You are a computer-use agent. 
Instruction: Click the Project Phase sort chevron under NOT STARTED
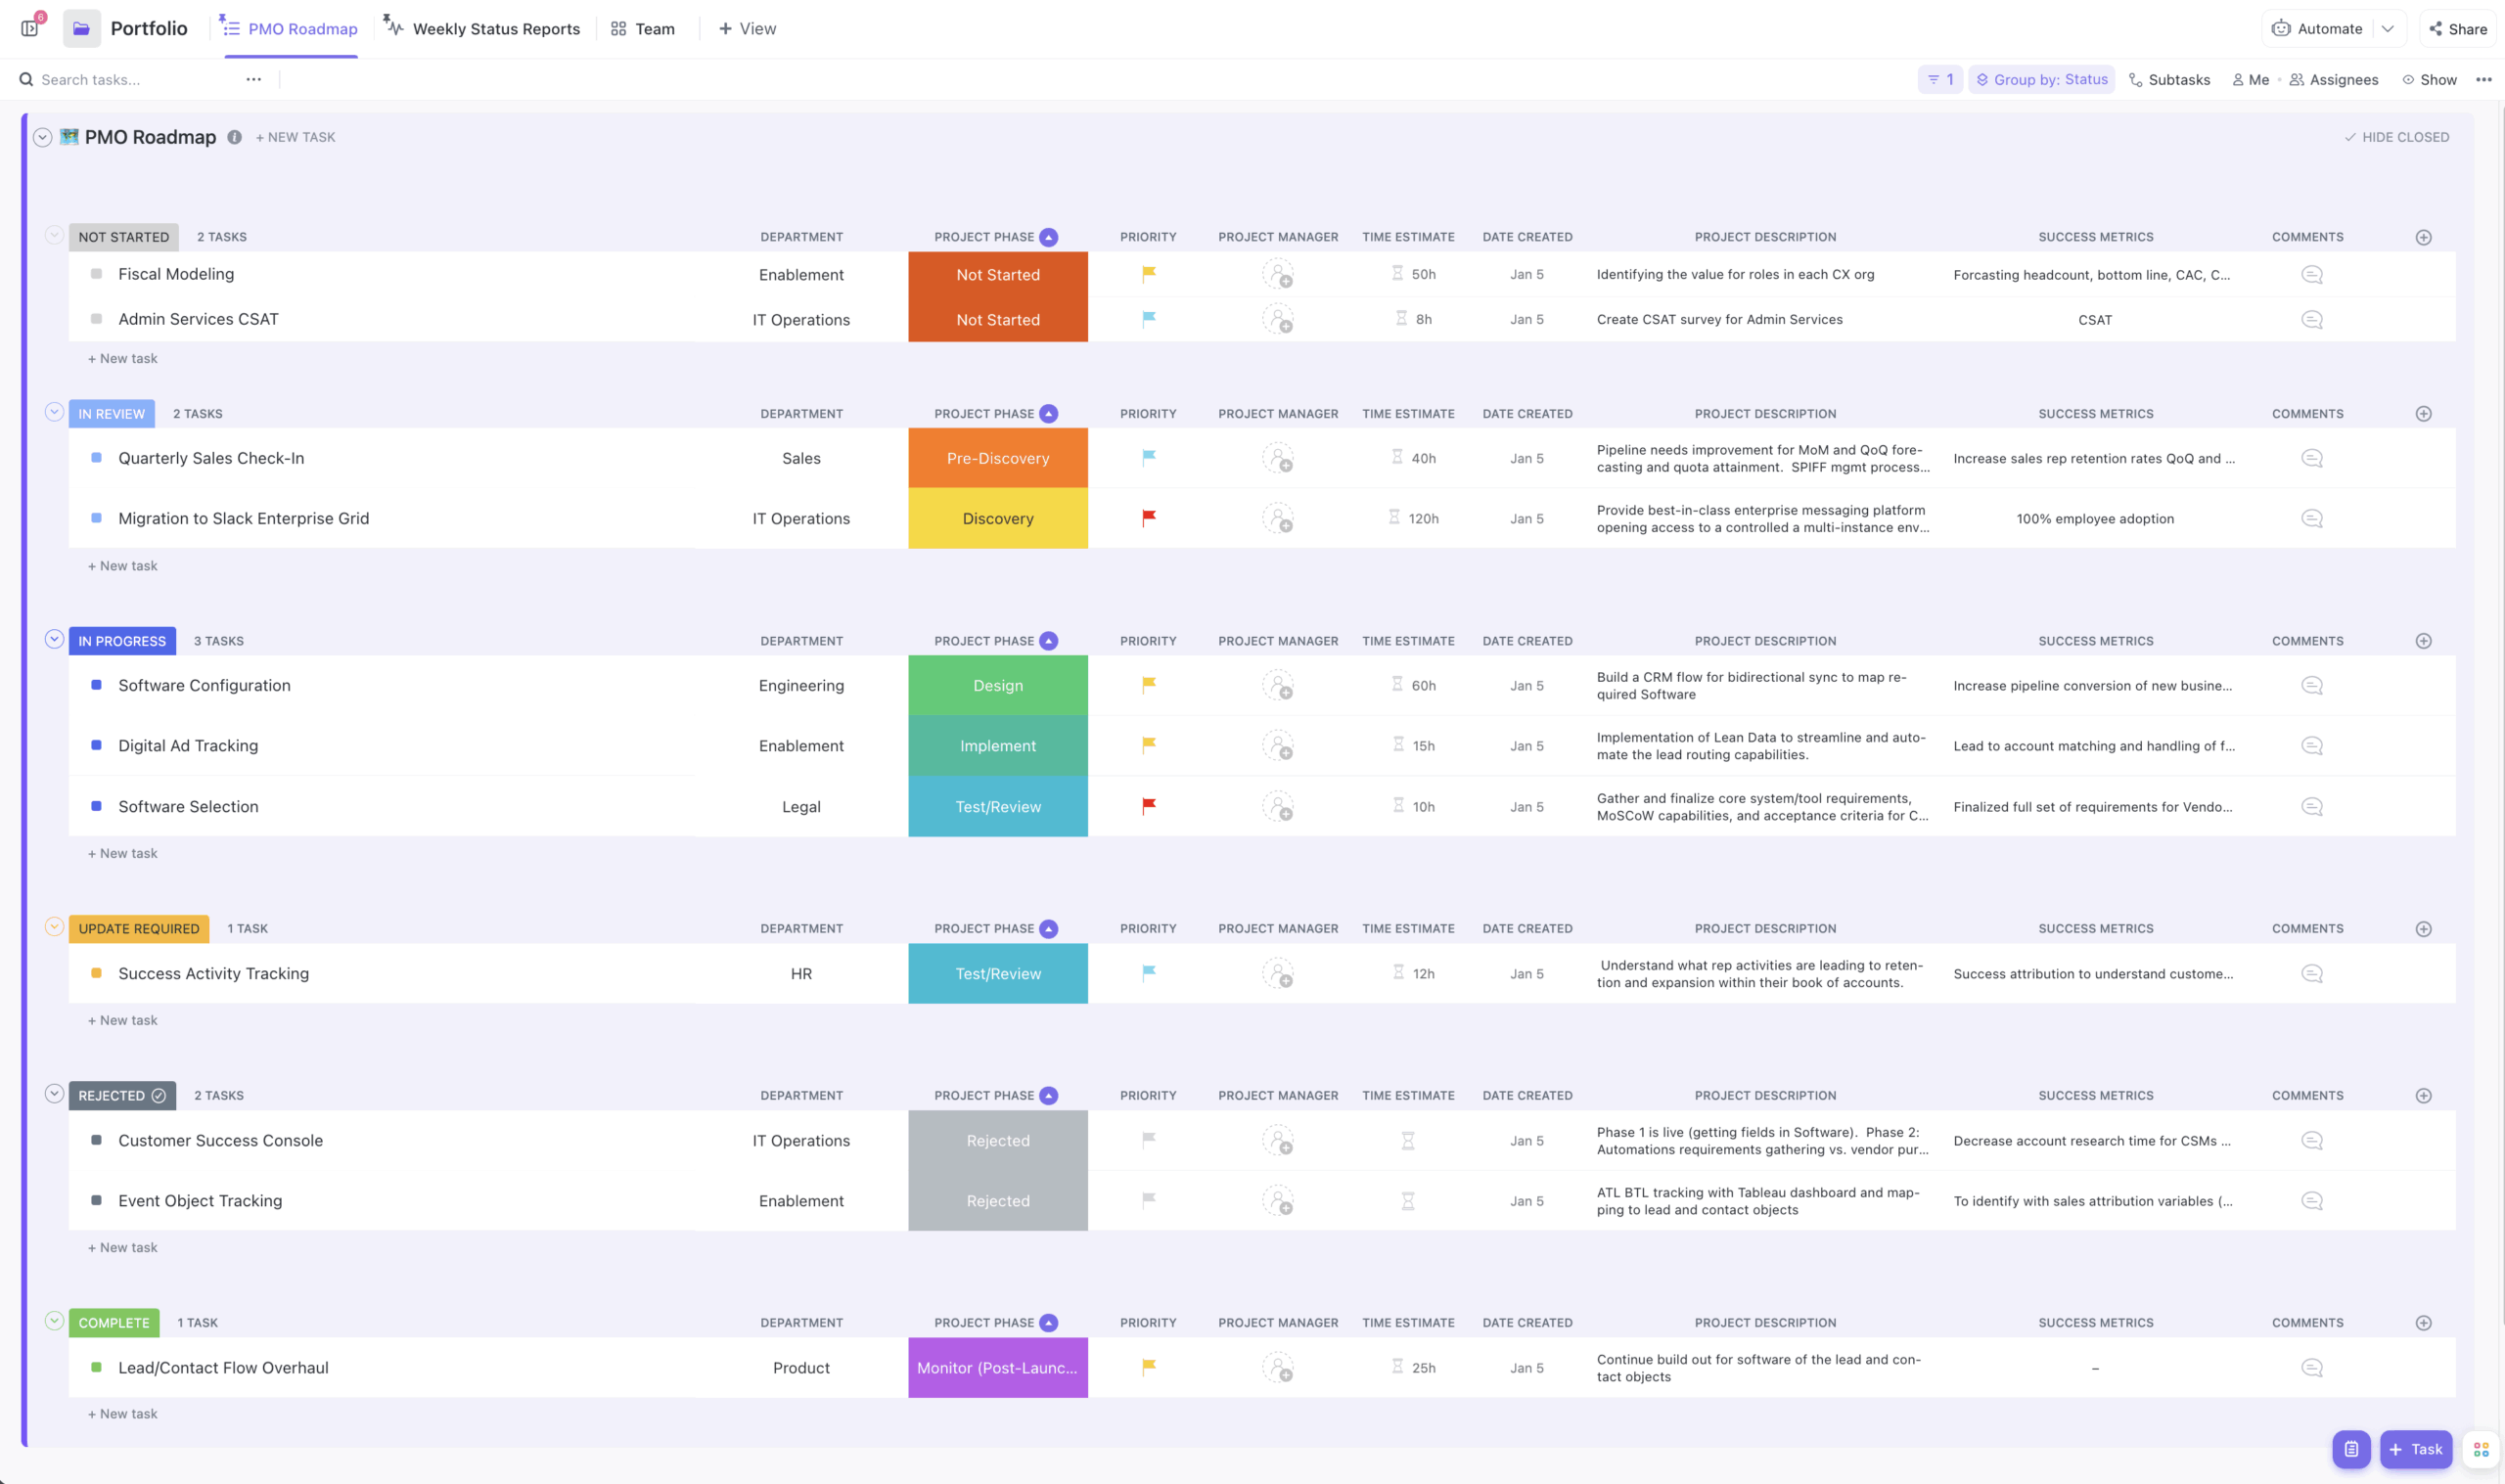tap(1048, 237)
